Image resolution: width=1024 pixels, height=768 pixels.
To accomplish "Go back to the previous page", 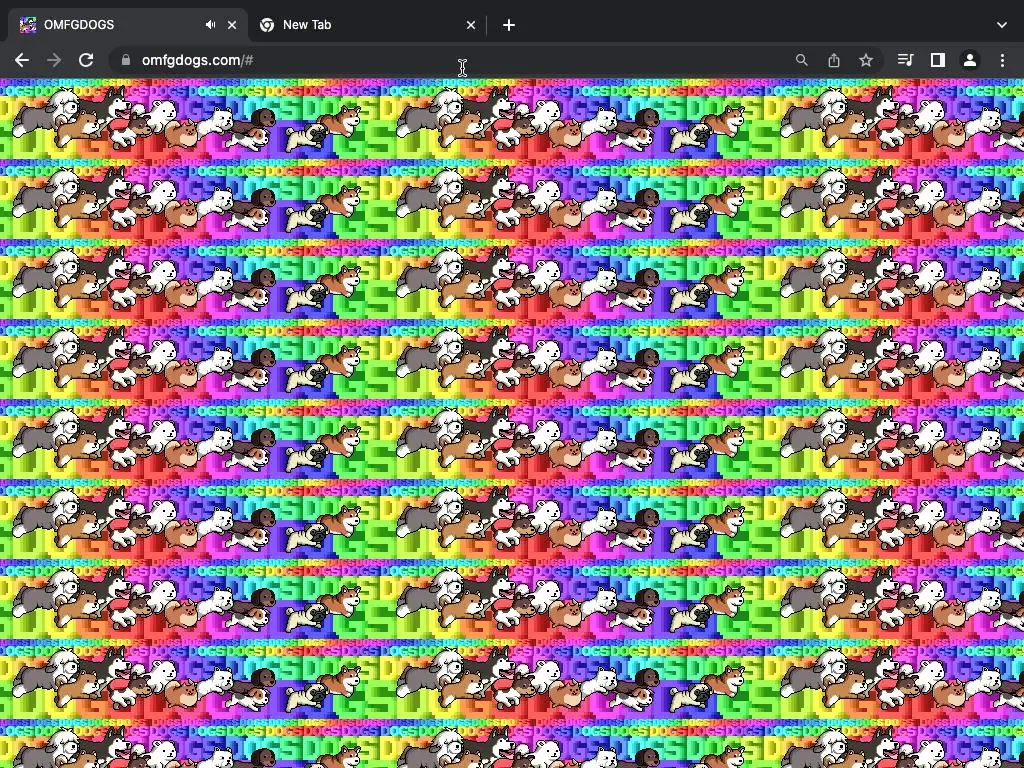I will (x=22, y=60).
